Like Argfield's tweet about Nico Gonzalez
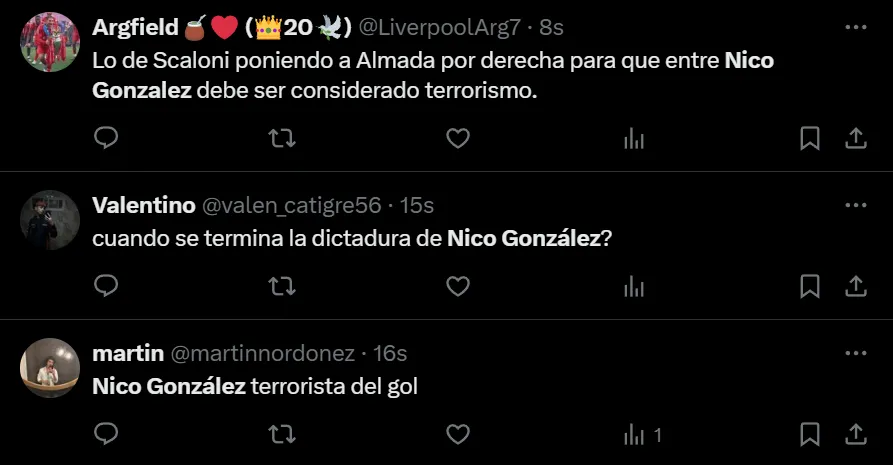 click(458, 138)
